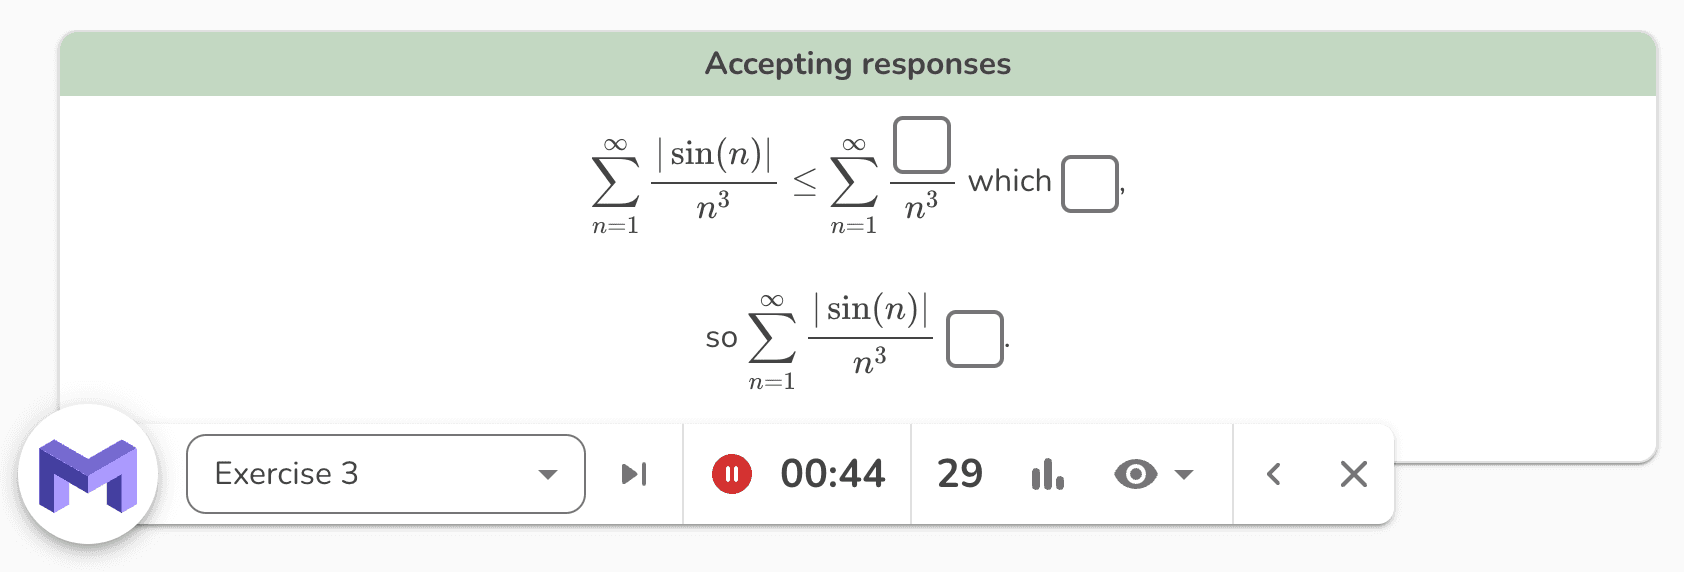1684x572 pixels.
Task: Open the Exercise 3 dropdown
Action: (x=385, y=474)
